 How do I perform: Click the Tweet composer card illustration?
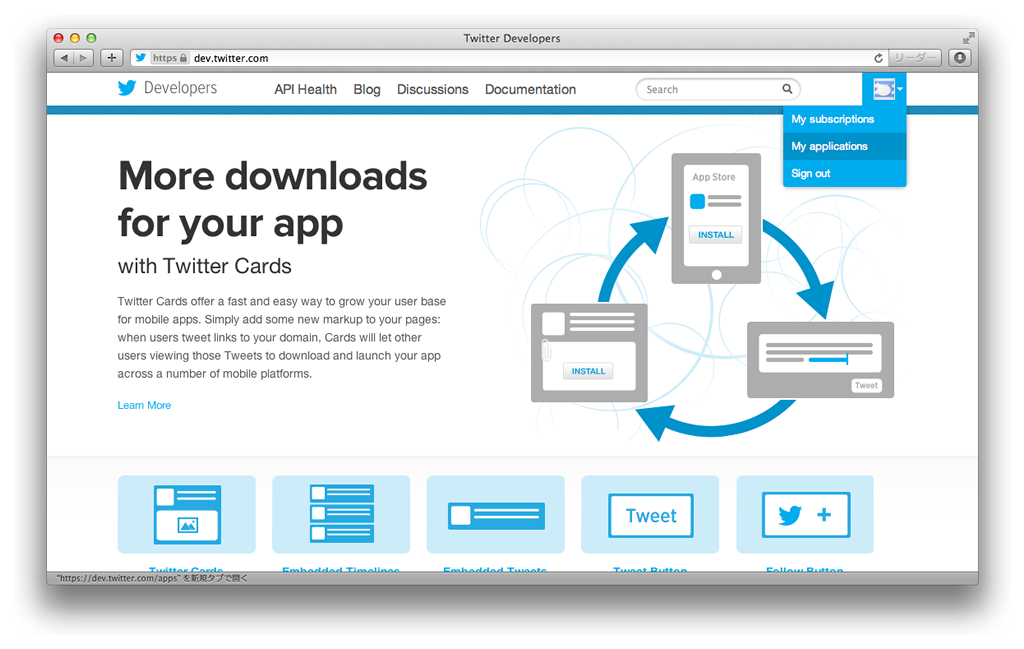[820, 360]
